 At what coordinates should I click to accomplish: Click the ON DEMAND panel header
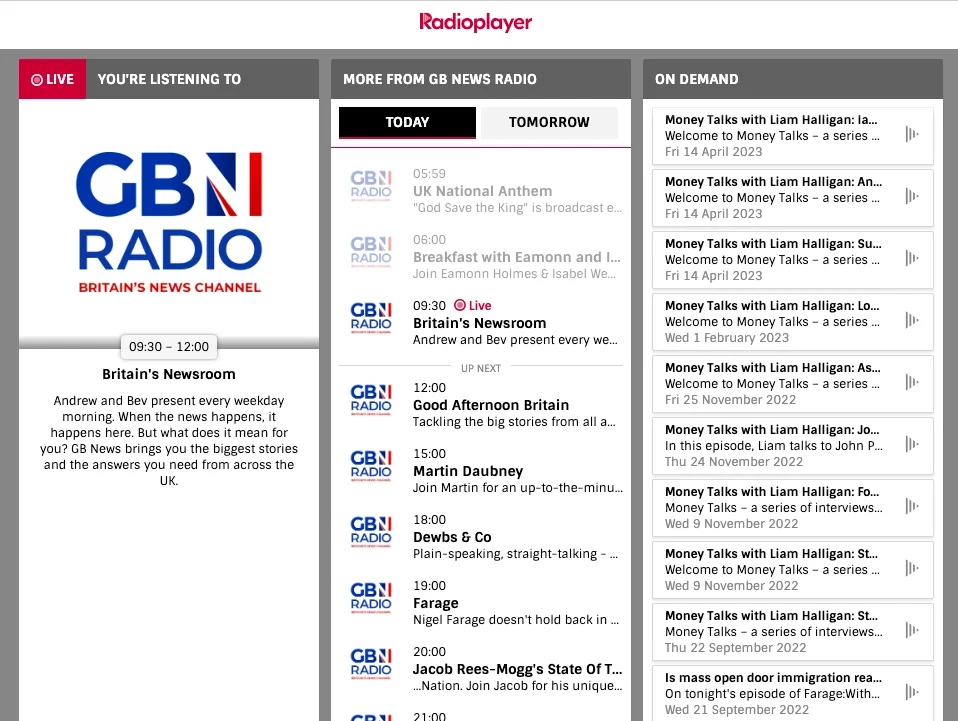[793, 79]
